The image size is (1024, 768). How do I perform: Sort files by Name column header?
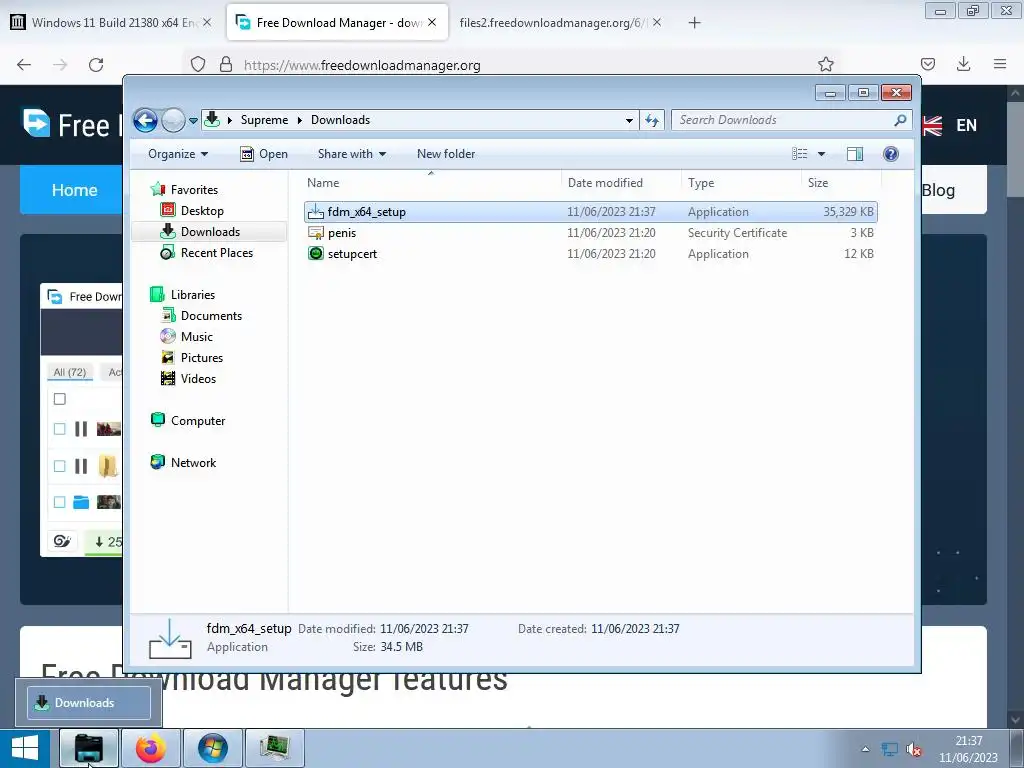[x=431, y=183]
